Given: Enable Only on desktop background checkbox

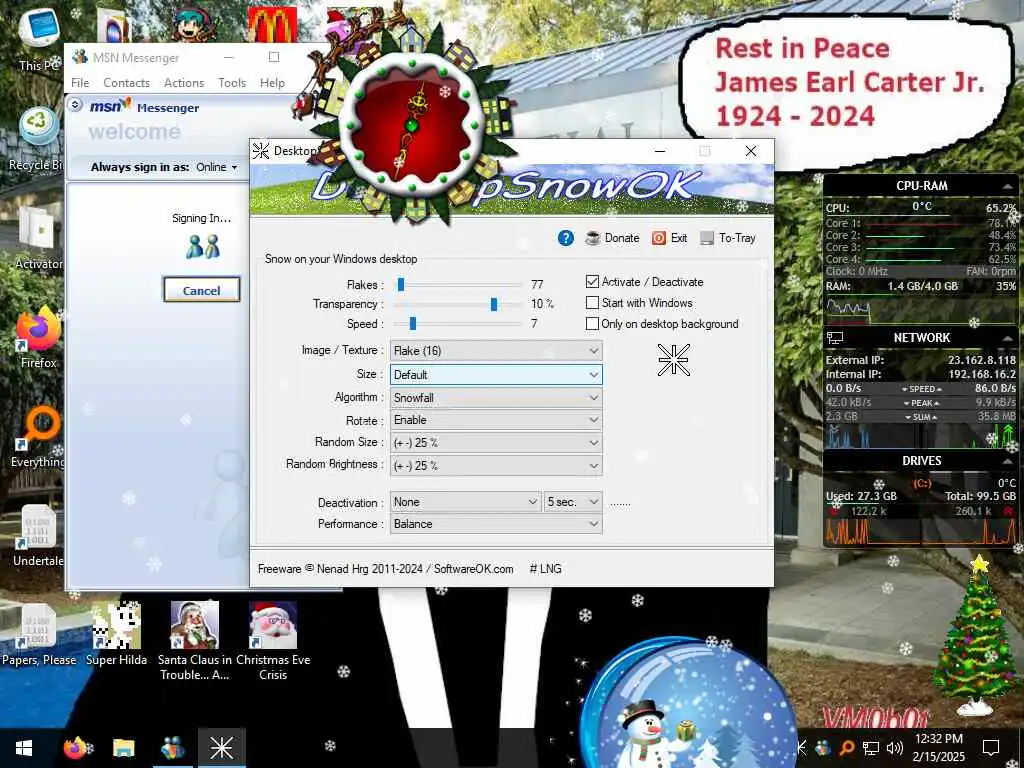Looking at the screenshot, I should (592, 324).
